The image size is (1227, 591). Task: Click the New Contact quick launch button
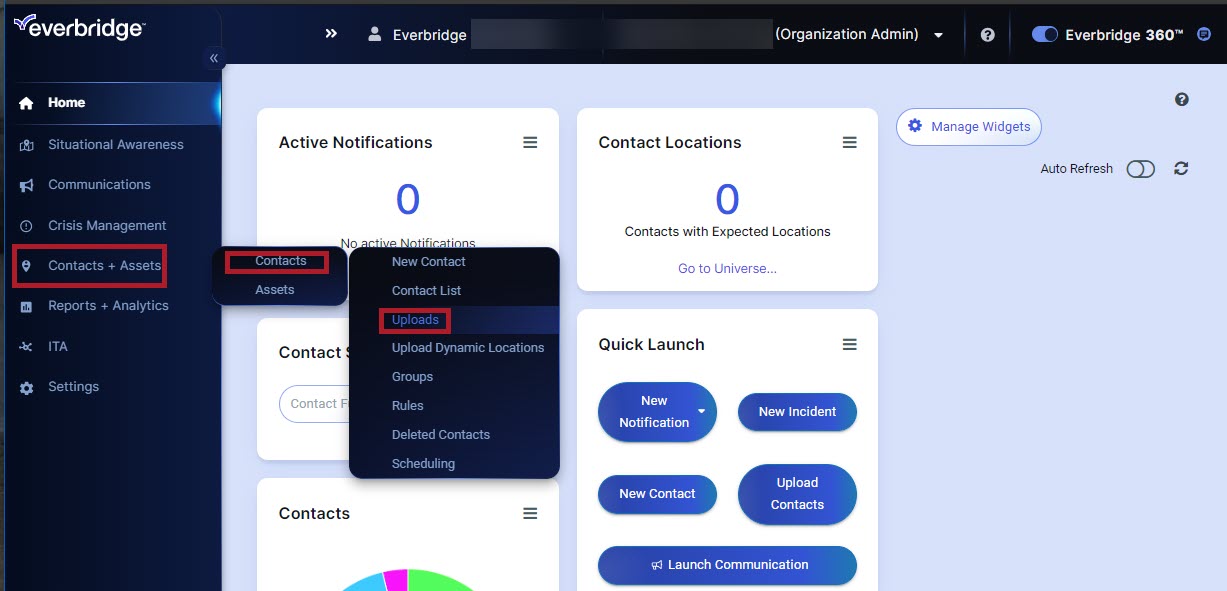click(657, 494)
